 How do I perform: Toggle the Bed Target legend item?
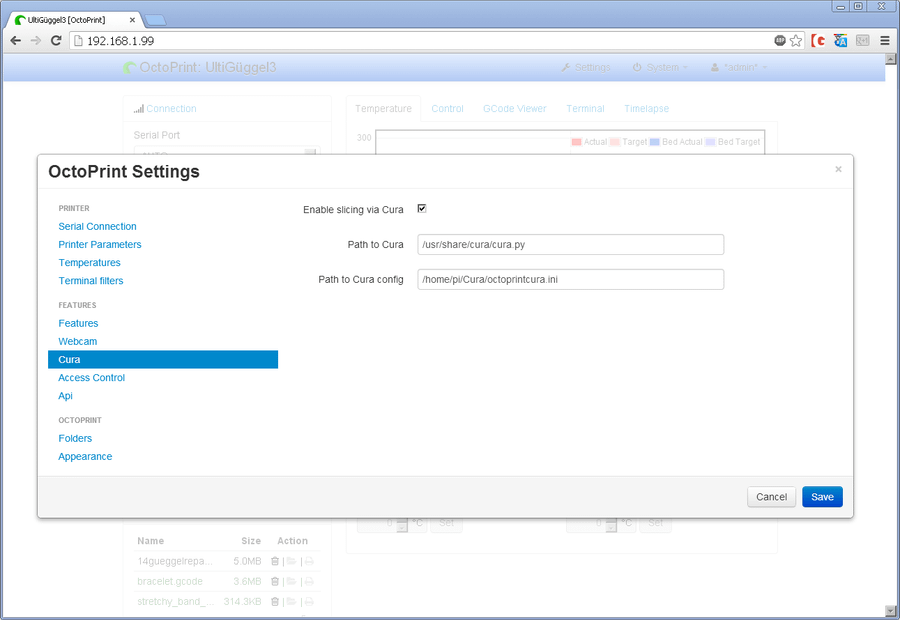coord(733,142)
